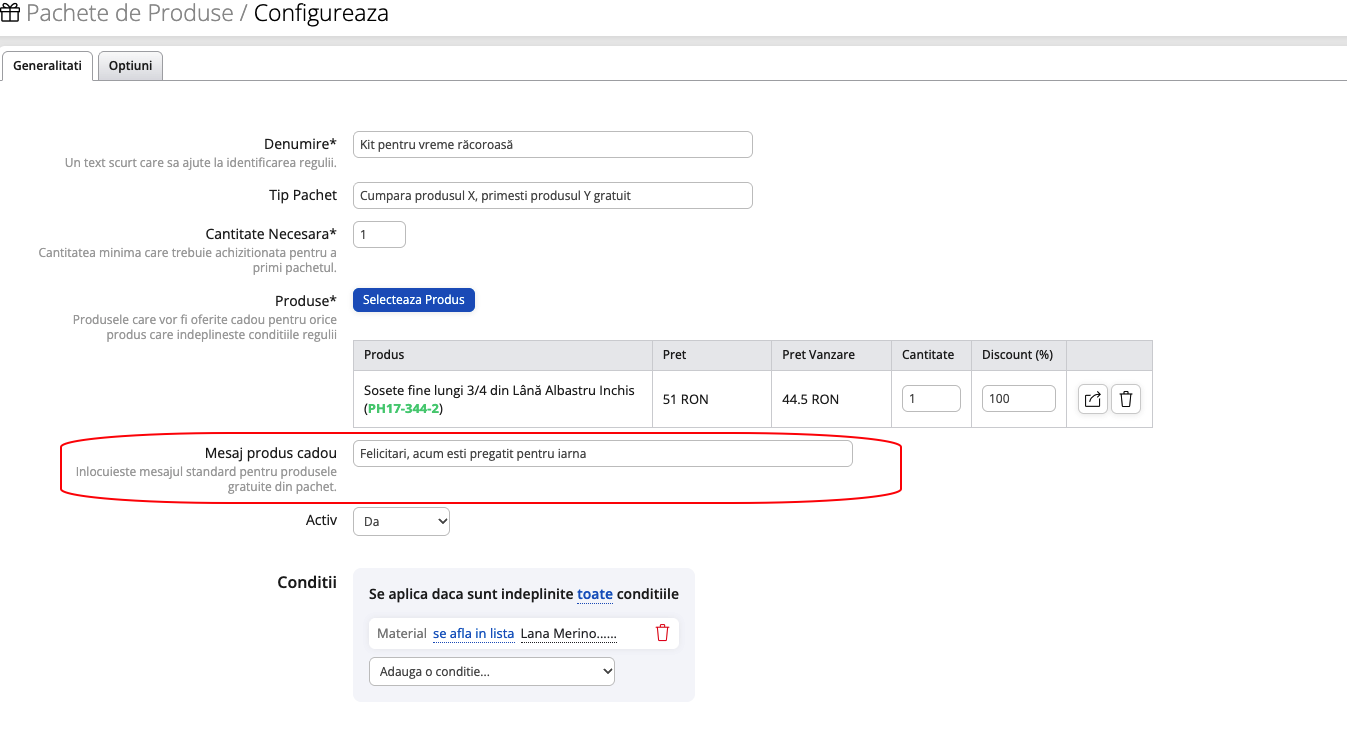Click the Selecteaza Produs button
The width and height of the screenshot is (1347, 746).
tap(414, 300)
